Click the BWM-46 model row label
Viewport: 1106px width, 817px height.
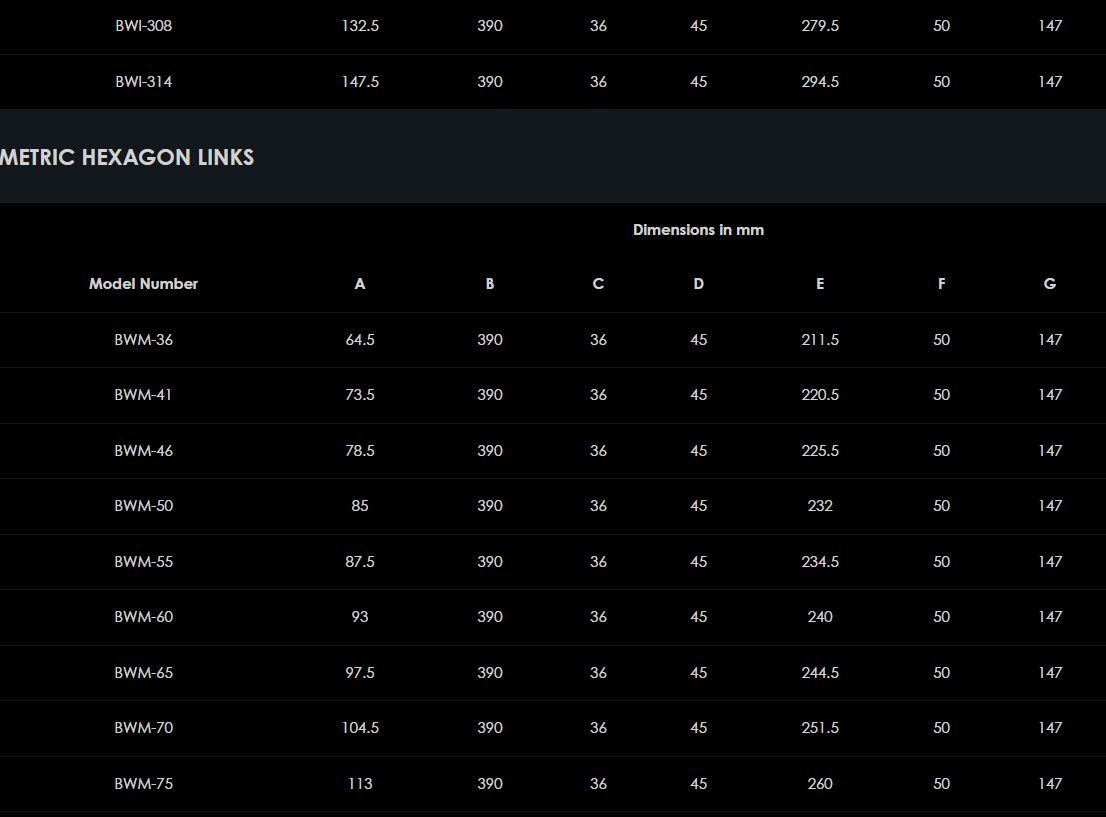(x=143, y=451)
